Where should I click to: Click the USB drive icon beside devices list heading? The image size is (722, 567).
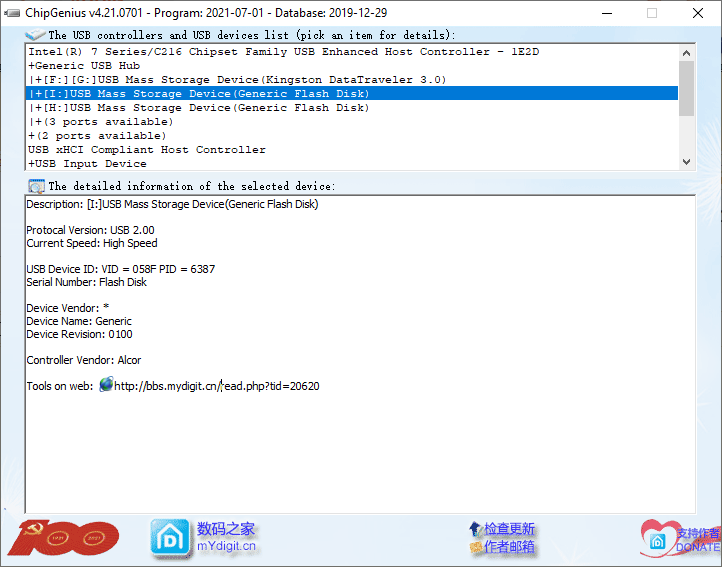(x=35, y=35)
